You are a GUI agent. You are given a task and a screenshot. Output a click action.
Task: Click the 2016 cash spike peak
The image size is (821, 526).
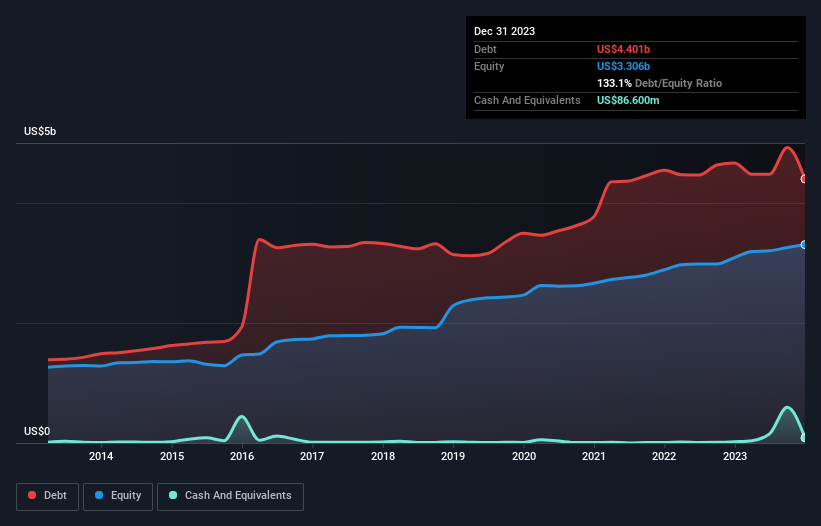[x=241, y=417]
